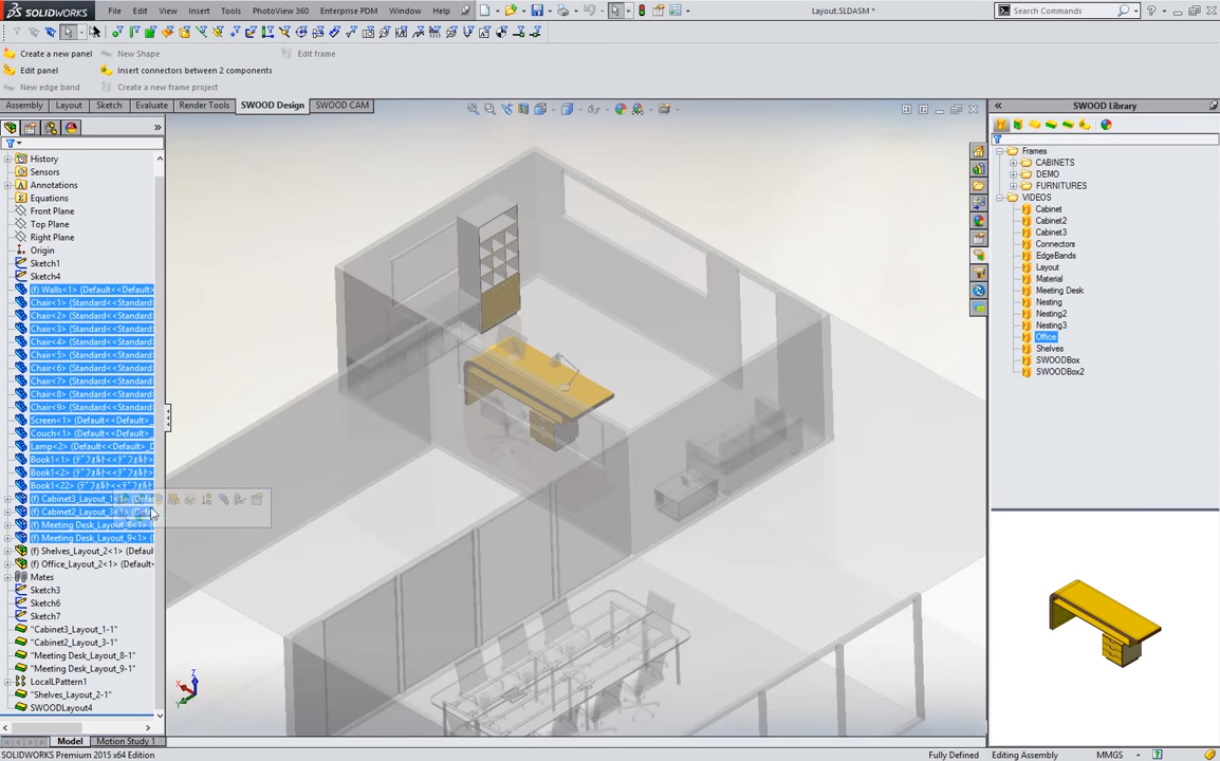
Task: Open the FeatureManager design tree tab icon
Action: click(x=10, y=128)
